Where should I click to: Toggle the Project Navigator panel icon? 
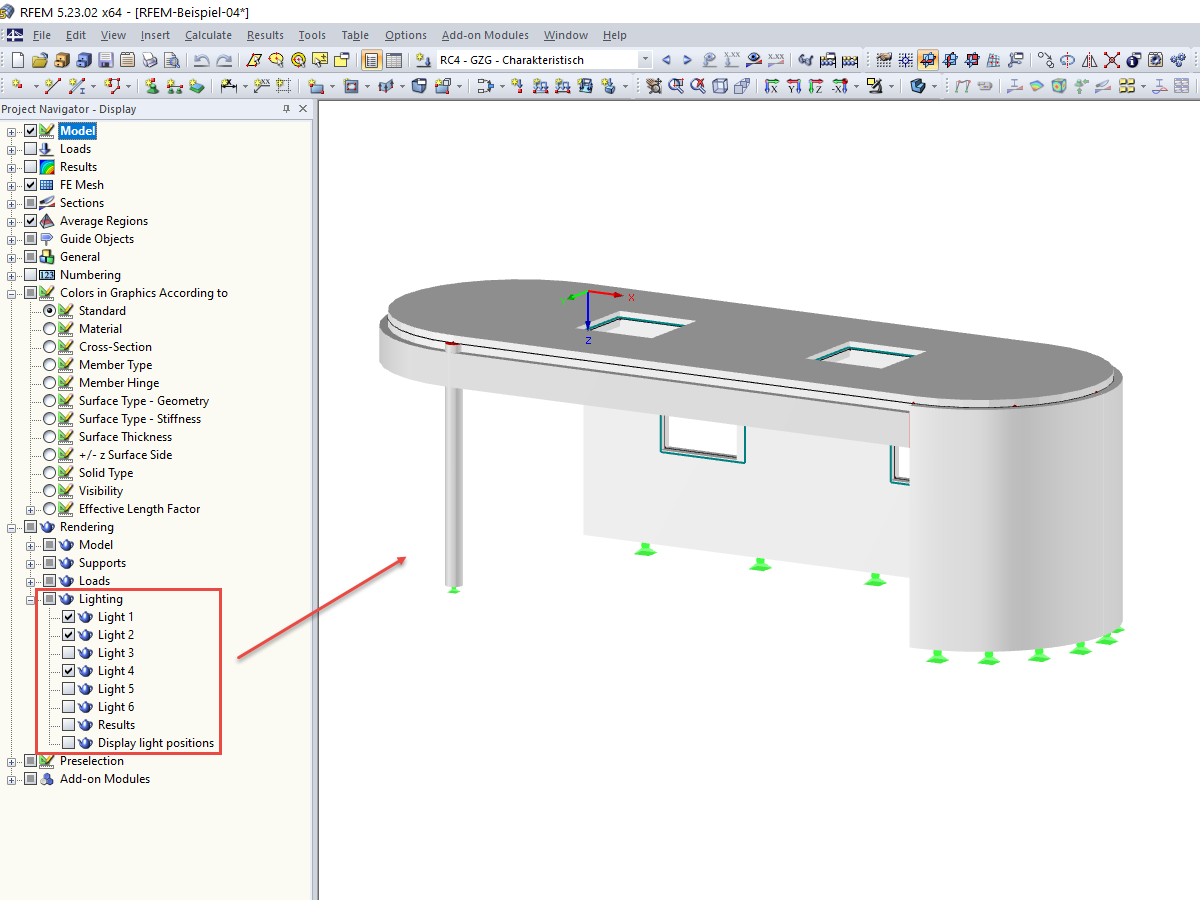[372, 60]
